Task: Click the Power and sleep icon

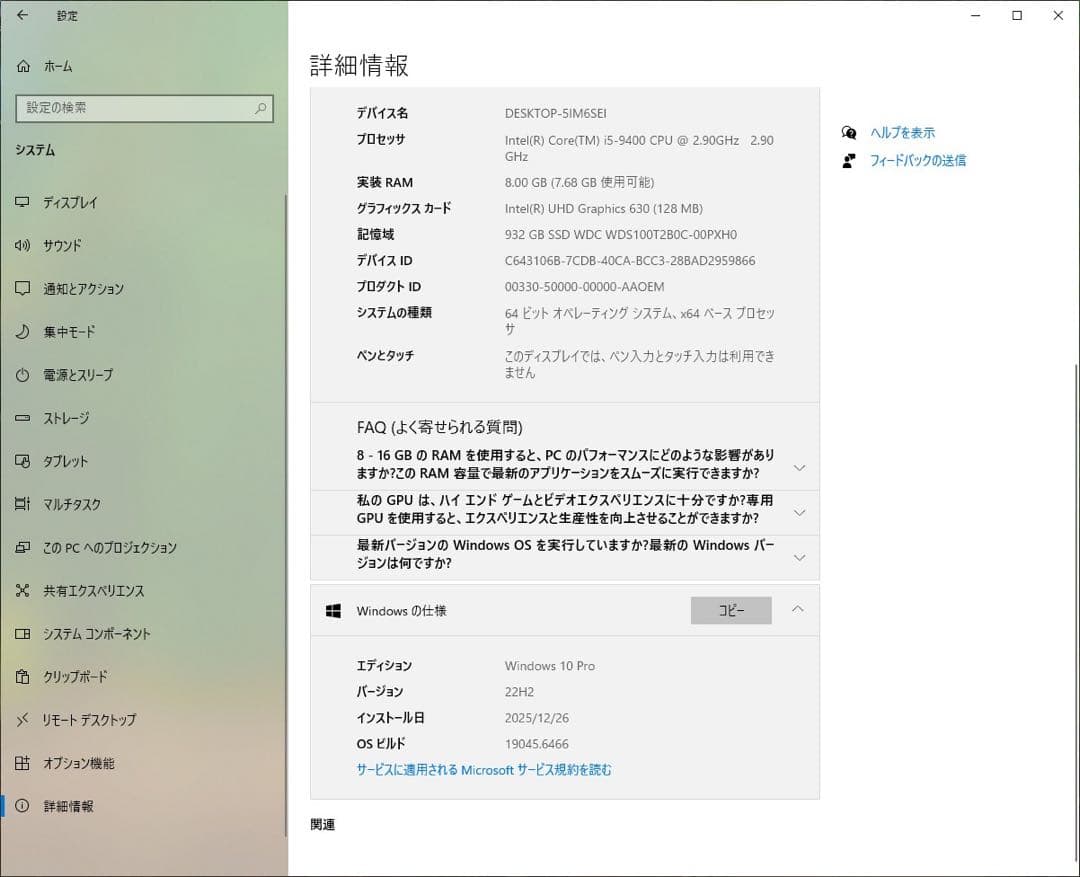Action: click(22, 375)
